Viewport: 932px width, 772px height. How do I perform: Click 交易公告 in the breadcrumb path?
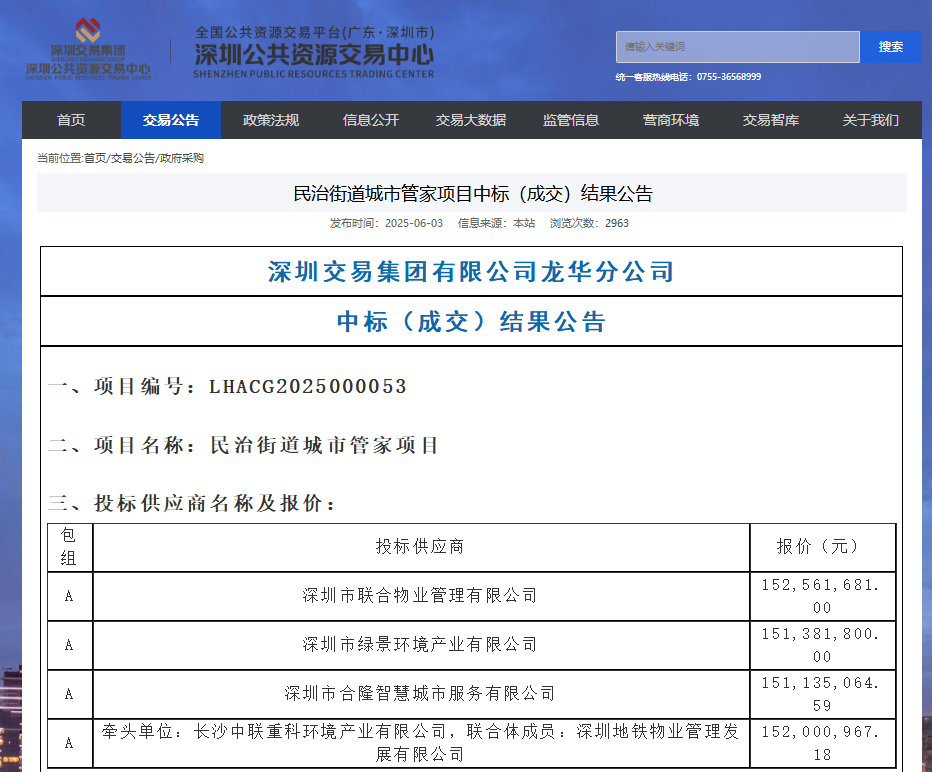click(133, 158)
